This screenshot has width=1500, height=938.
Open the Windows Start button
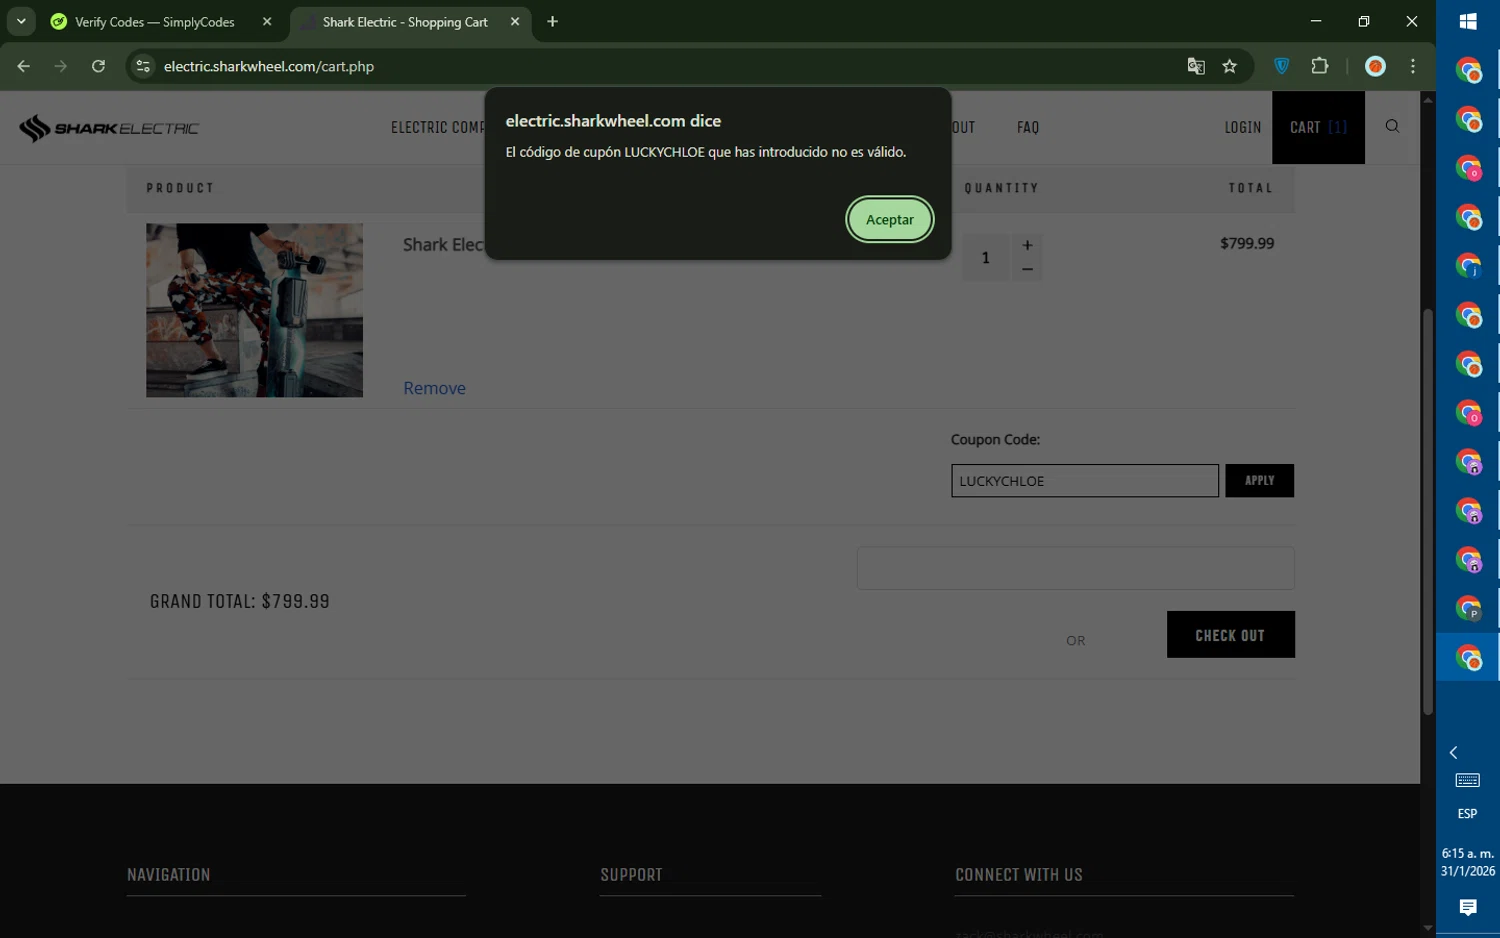(x=1468, y=21)
